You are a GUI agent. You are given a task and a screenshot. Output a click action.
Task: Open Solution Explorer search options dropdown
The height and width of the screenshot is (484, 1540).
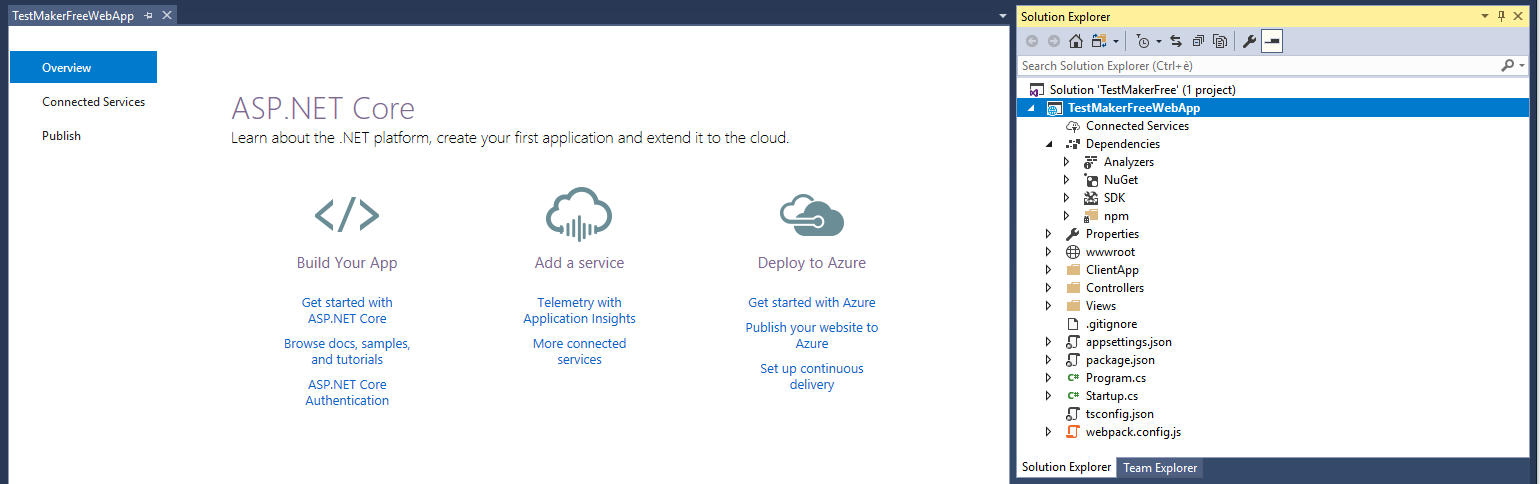pyautogui.click(x=1522, y=65)
